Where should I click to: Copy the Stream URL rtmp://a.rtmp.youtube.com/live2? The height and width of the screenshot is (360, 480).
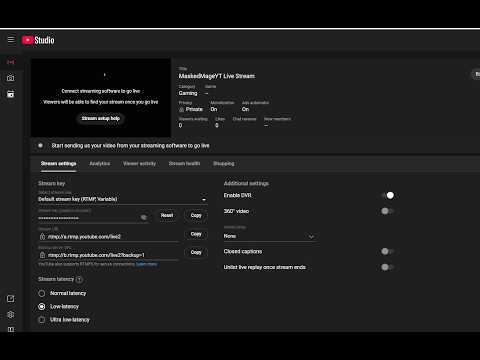tap(196, 234)
